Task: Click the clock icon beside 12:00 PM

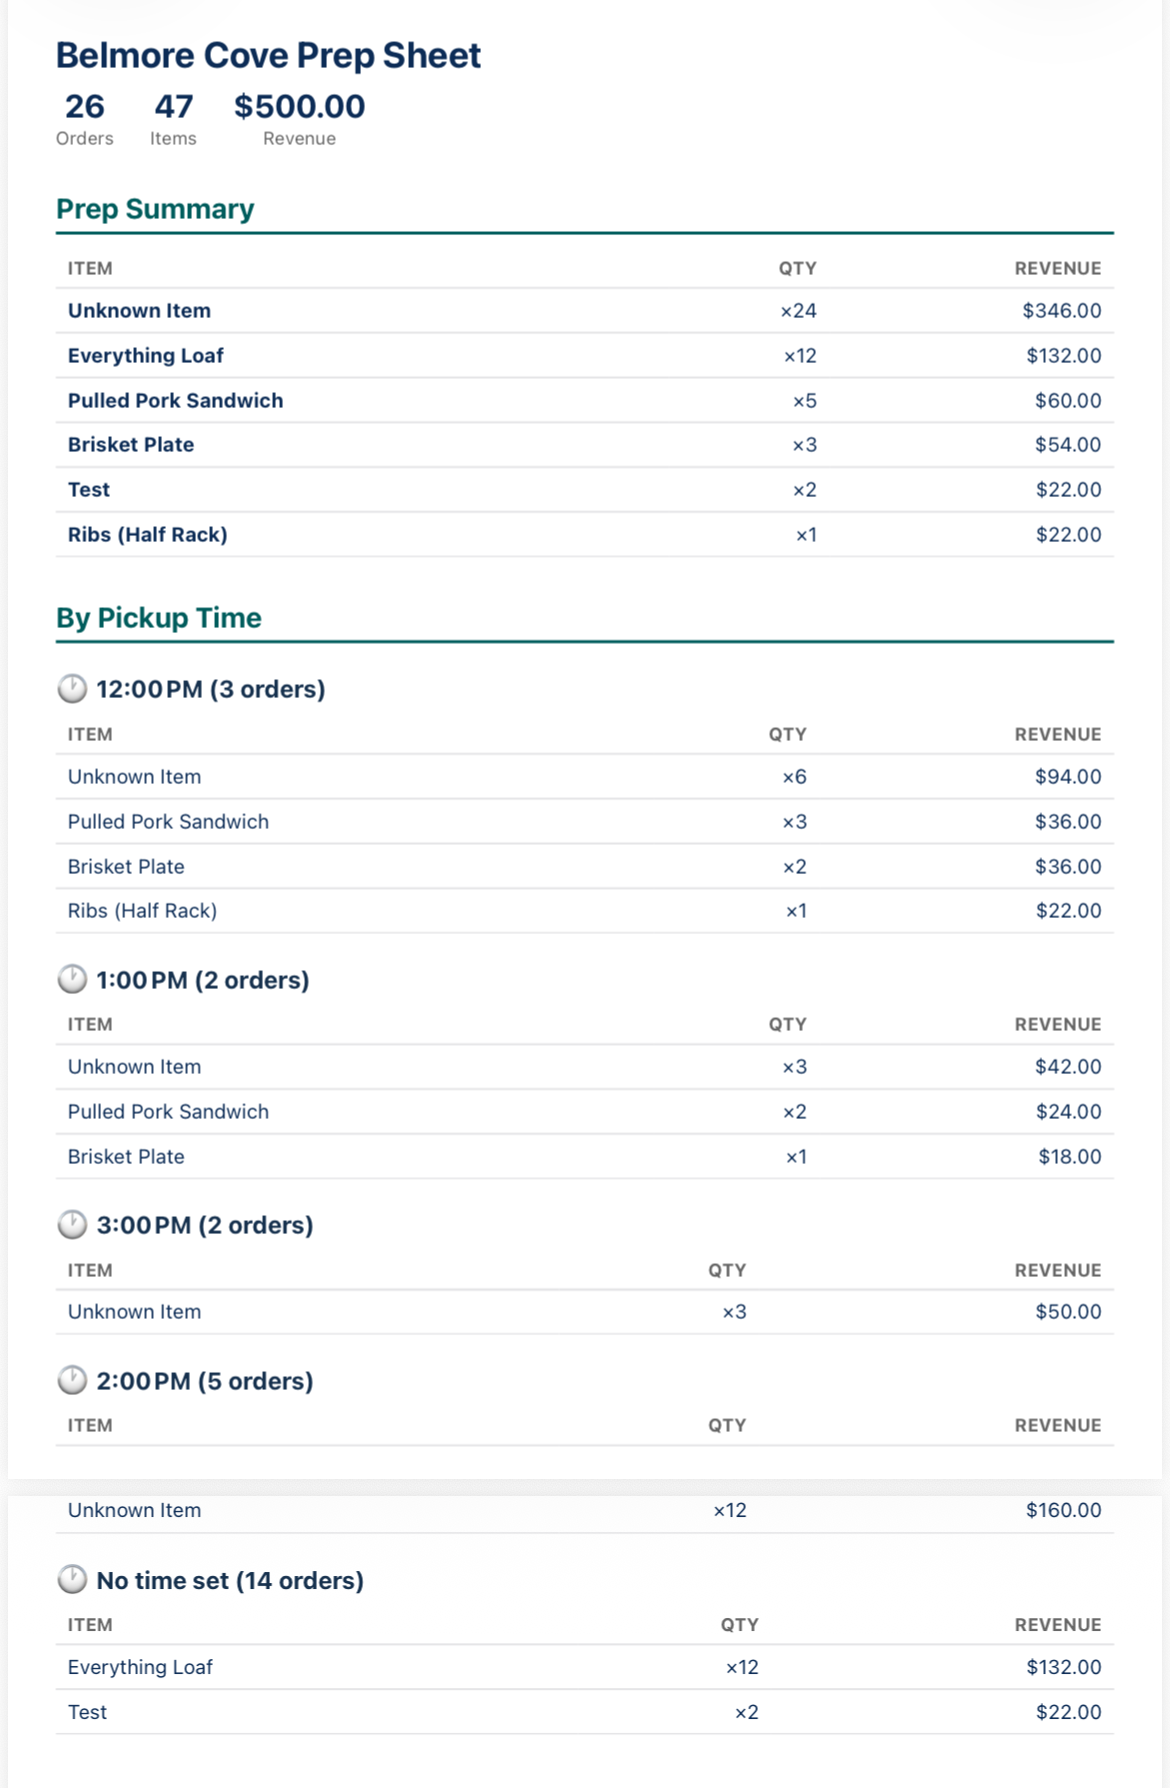Action: pos(72,689)
